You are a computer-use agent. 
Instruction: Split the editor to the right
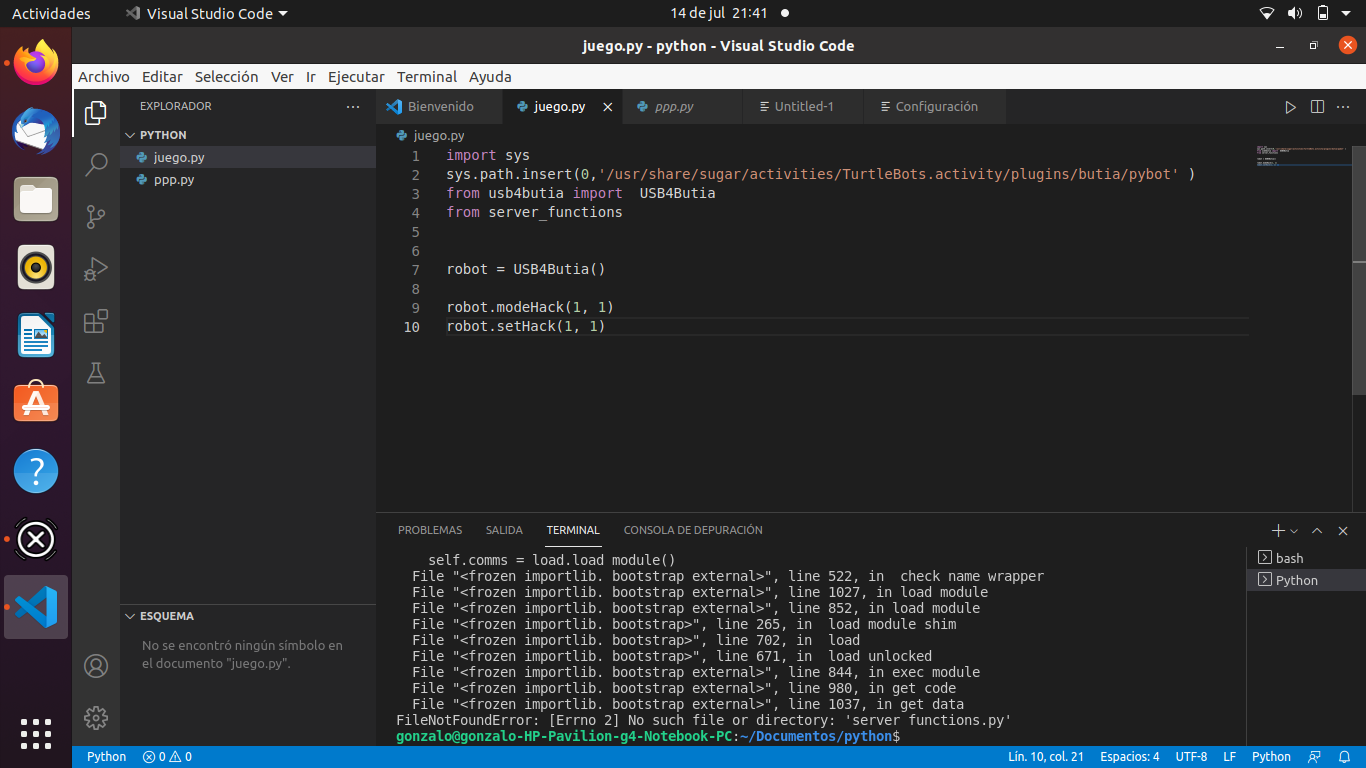point(1317,106)
